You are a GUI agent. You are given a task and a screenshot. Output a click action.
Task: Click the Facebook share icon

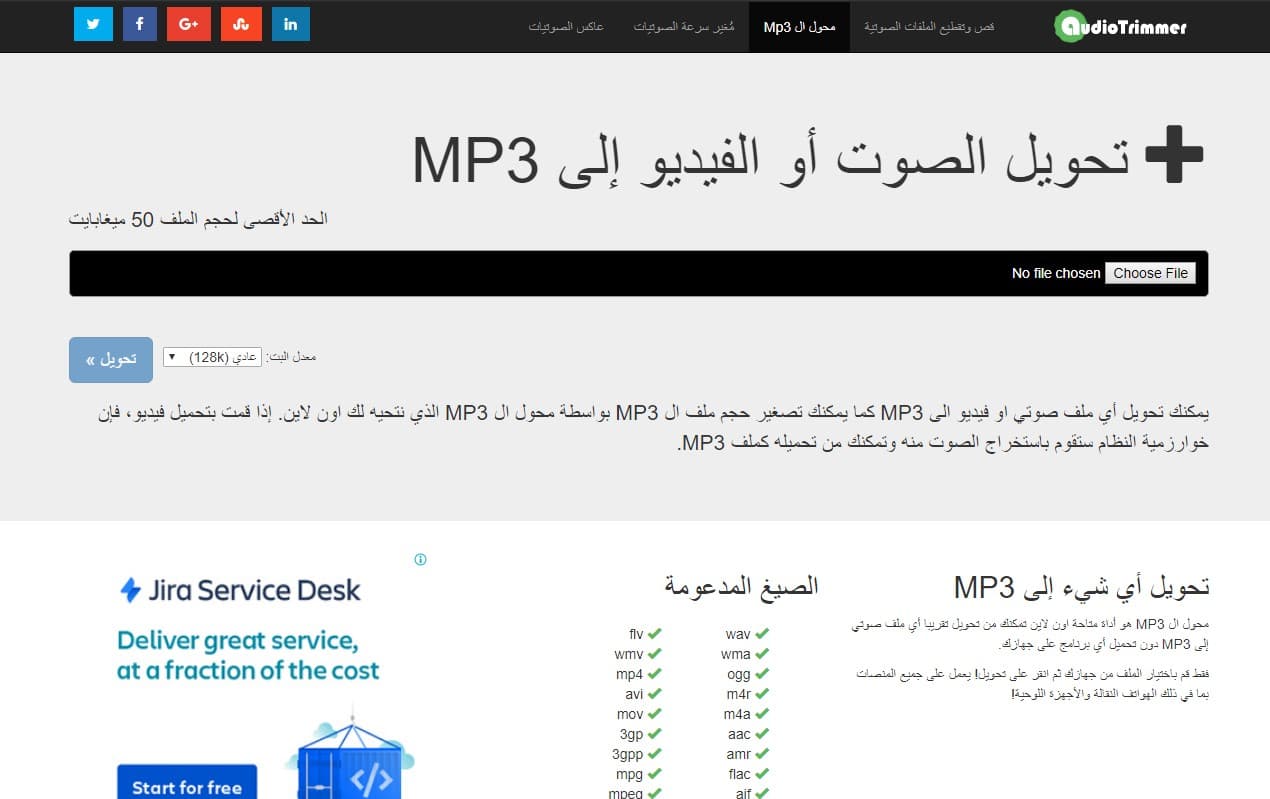point(140,24)
